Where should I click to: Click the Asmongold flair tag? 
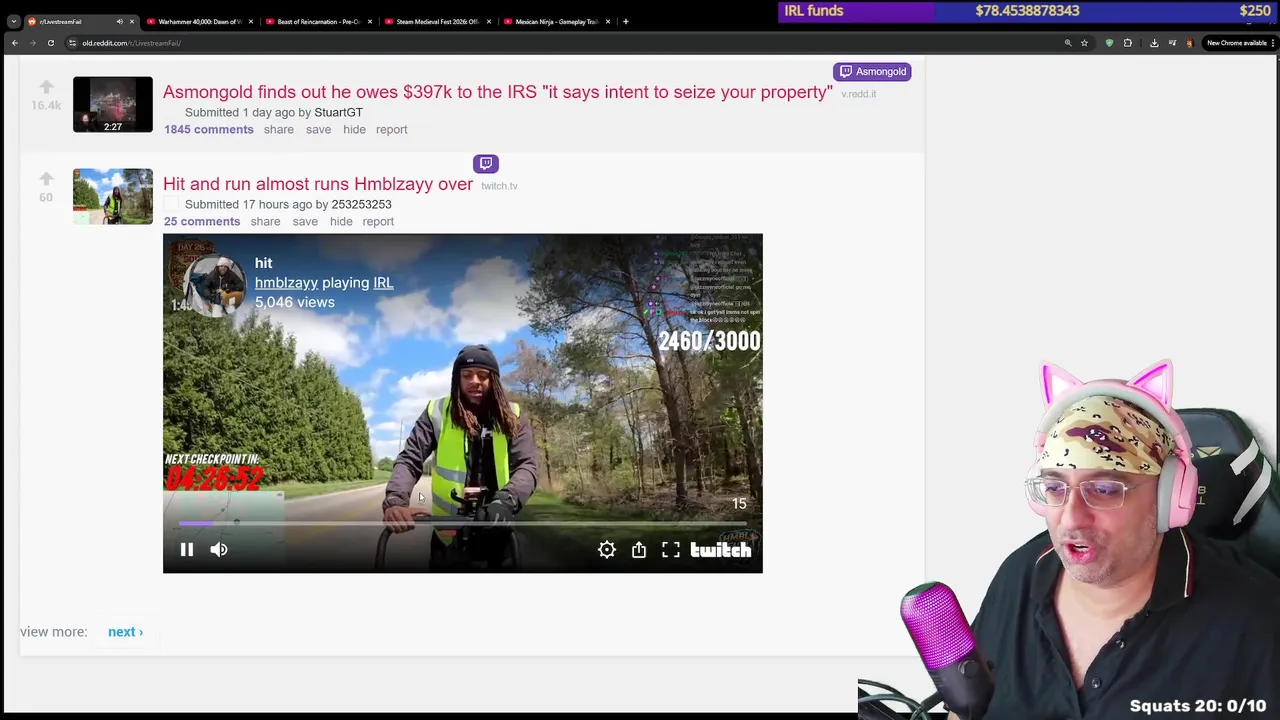872,71
